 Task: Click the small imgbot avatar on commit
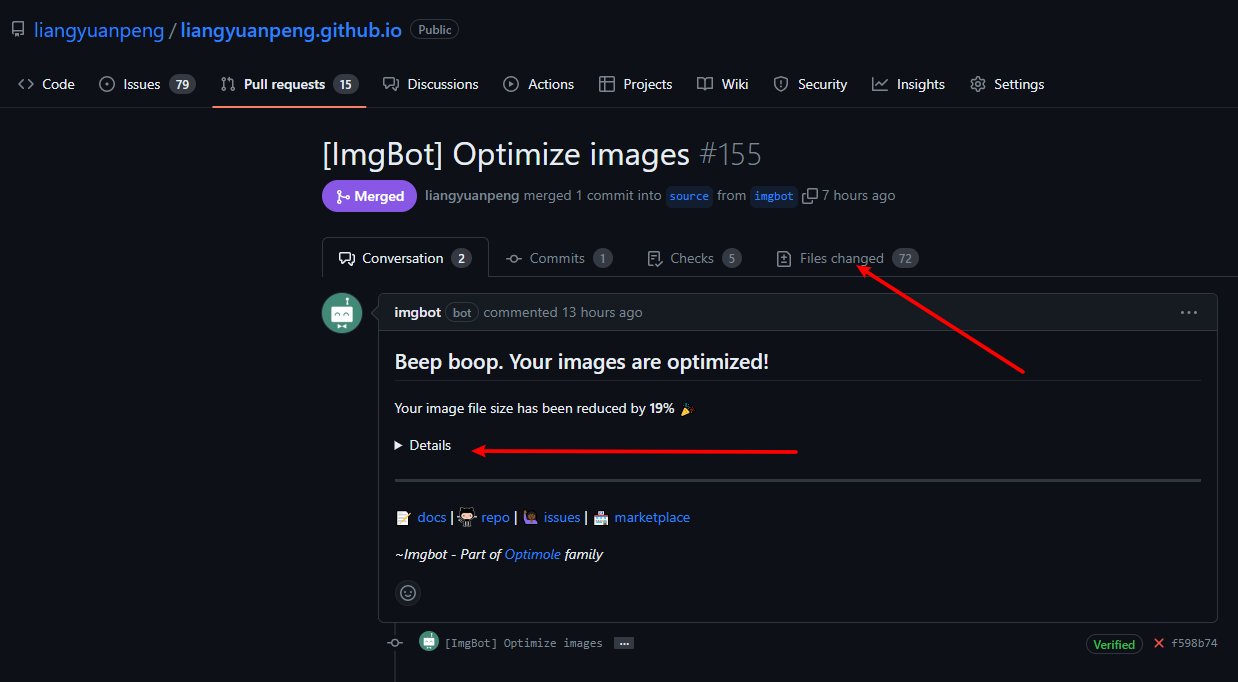coord(429,642)
